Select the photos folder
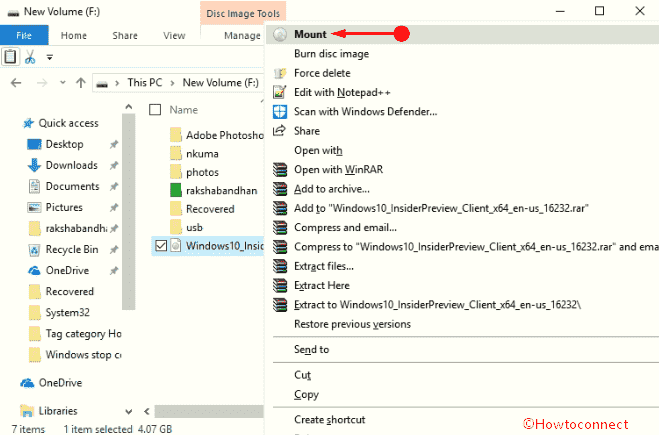659x435 pixels. 202,172
